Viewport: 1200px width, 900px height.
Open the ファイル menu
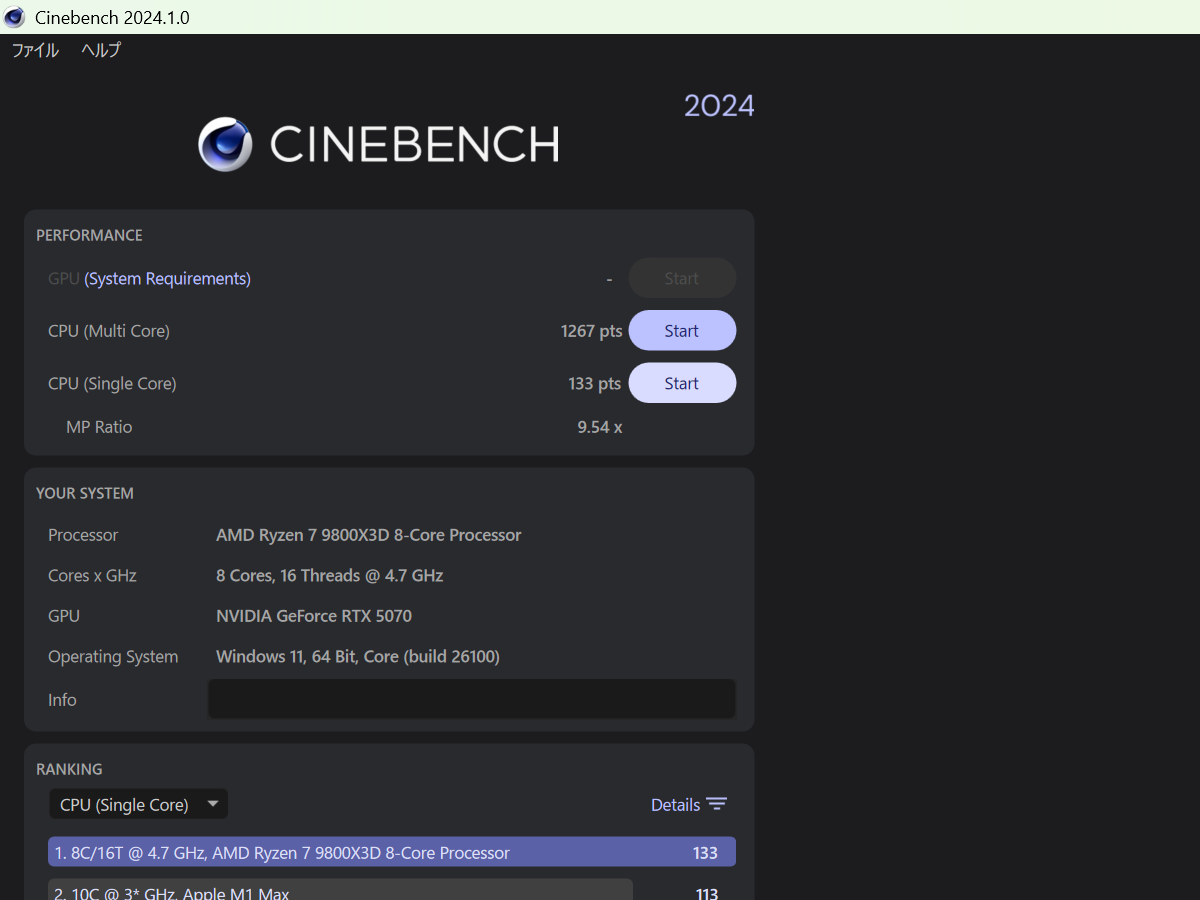point(35,50)
